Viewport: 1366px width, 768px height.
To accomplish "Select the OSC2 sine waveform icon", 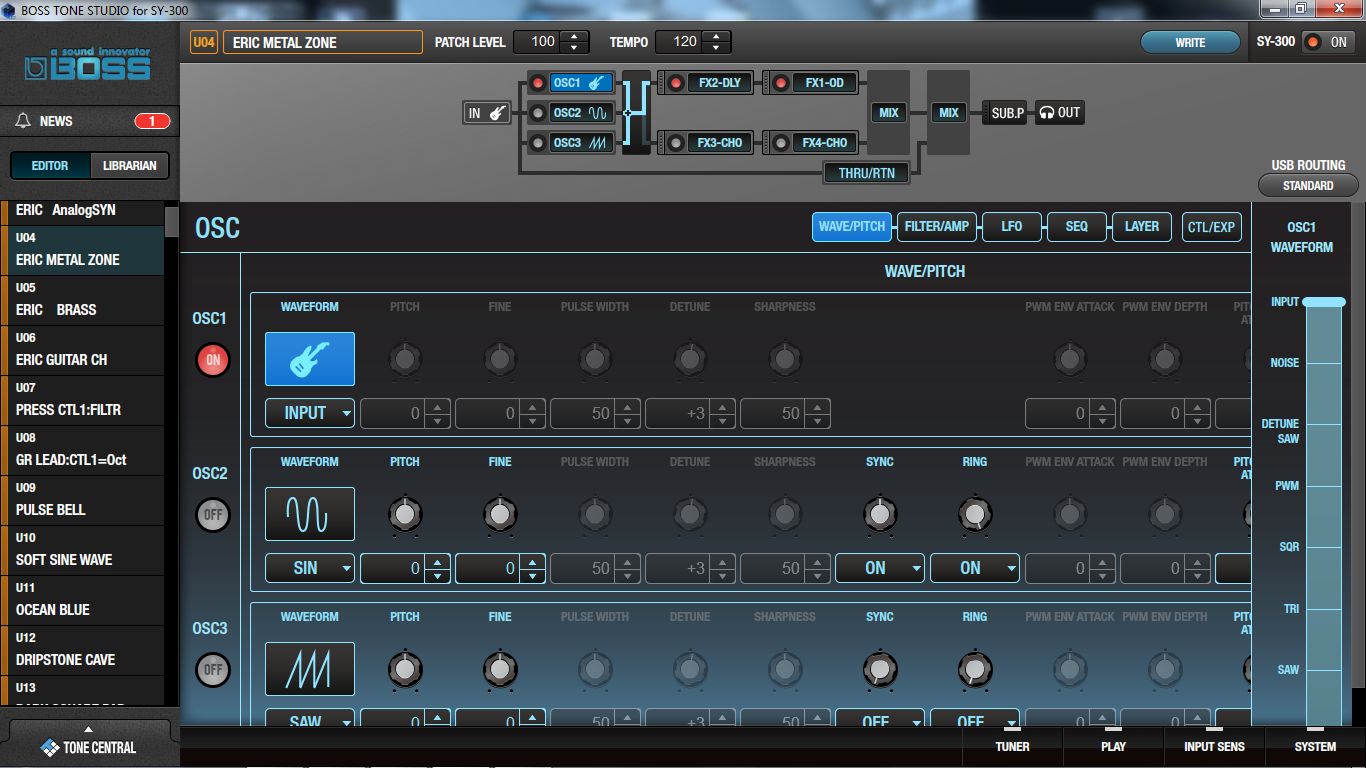I will click(310, 514).
